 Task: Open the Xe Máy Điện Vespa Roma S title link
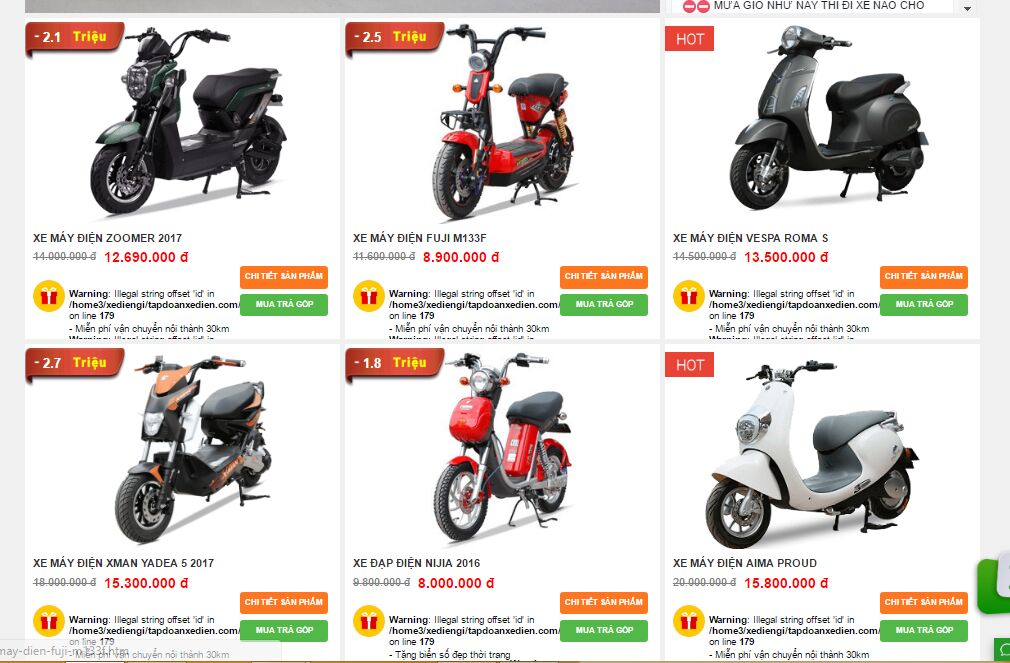(x=750, y=238)
